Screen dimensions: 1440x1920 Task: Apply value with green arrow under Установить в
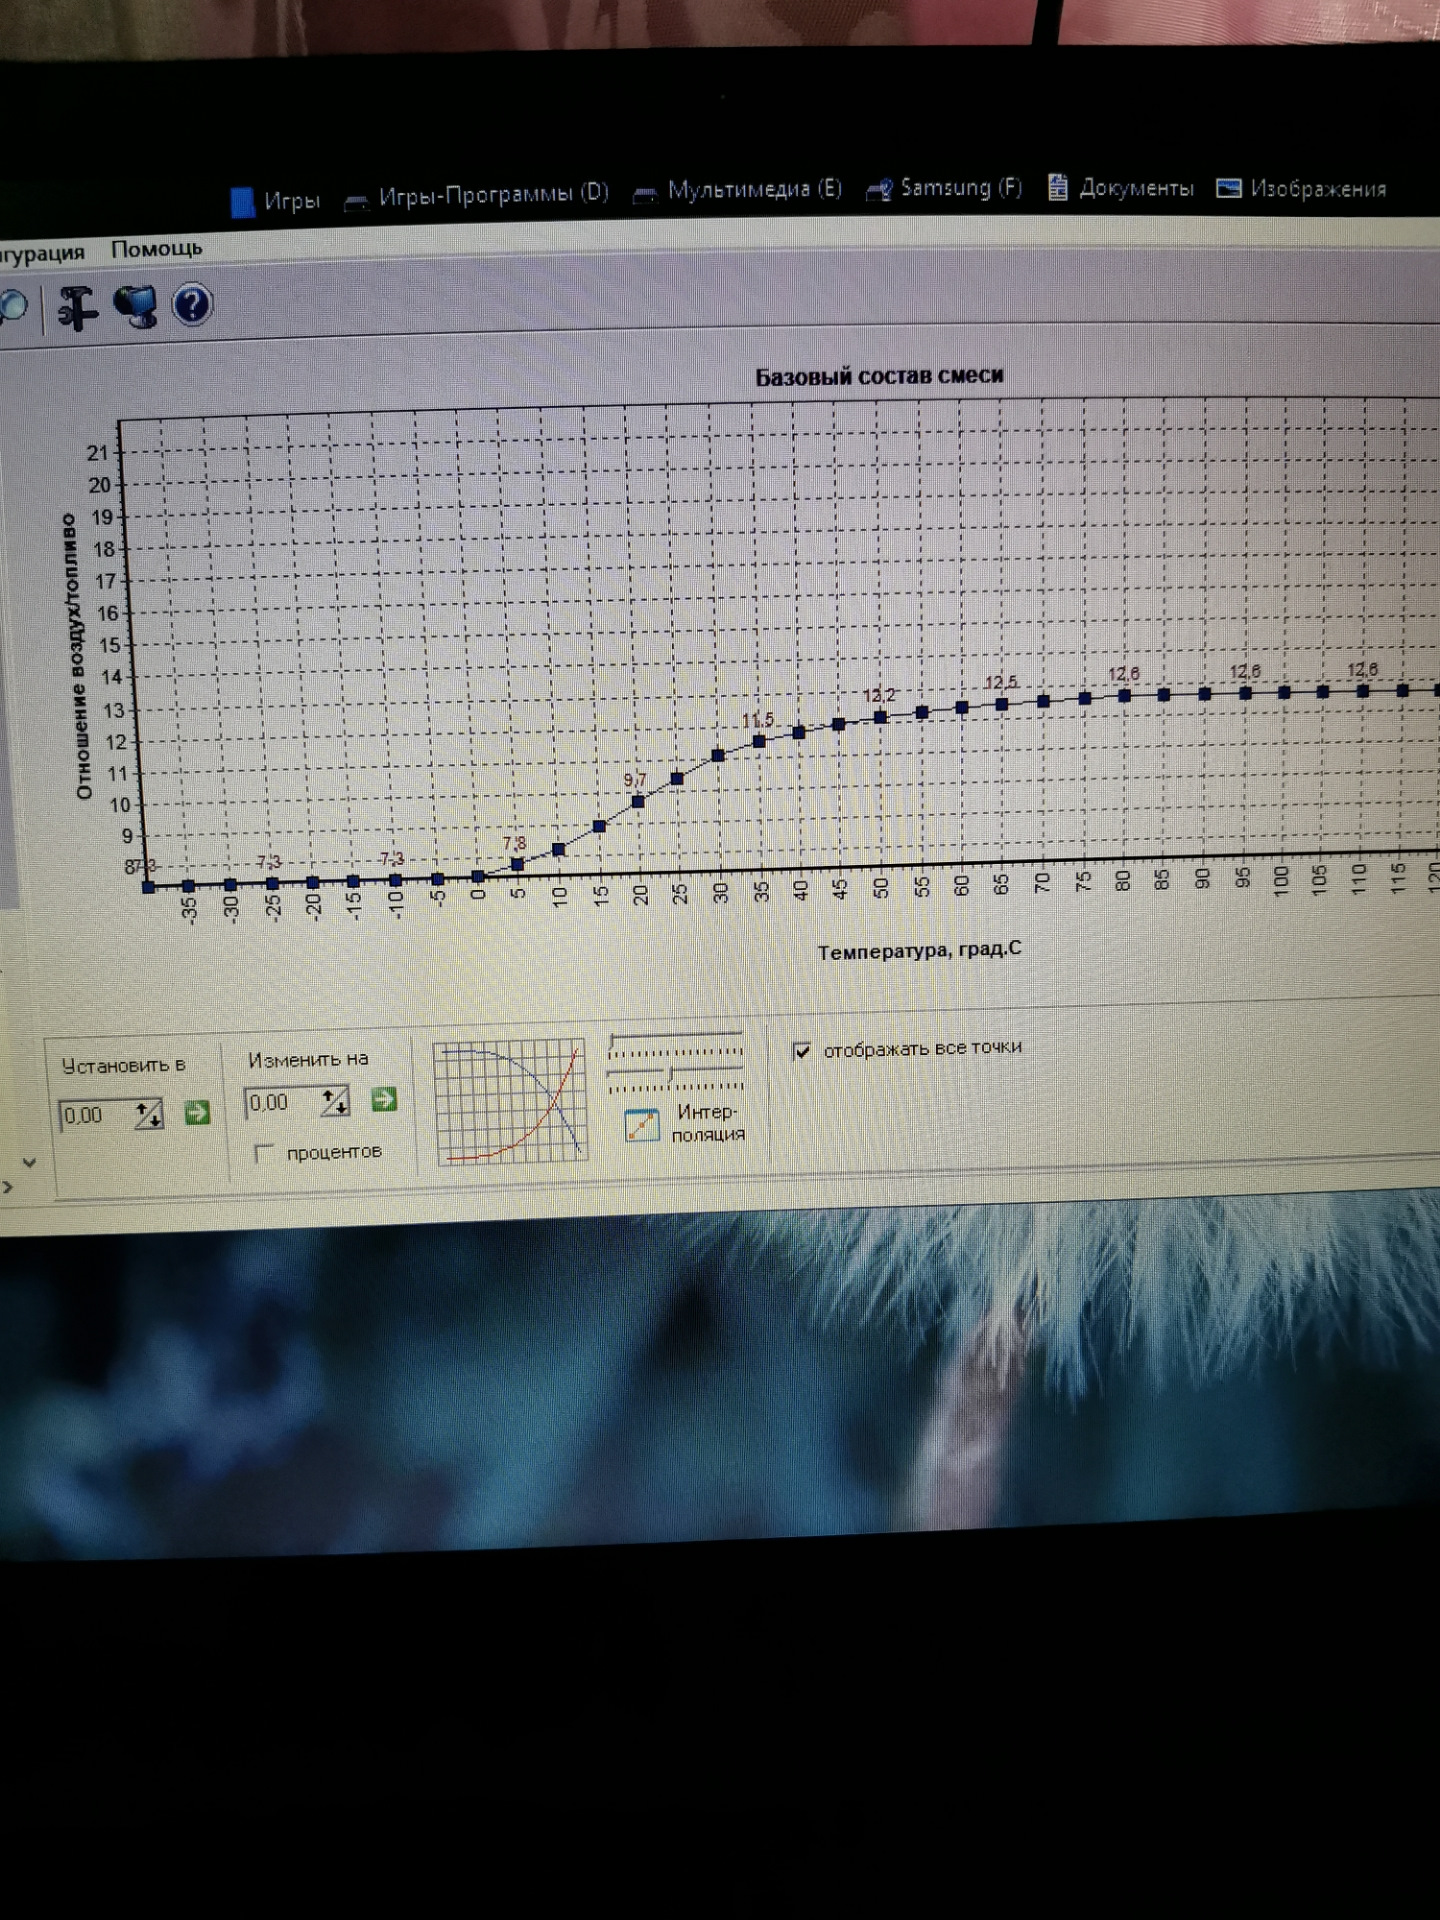[x=197, y=1112]
